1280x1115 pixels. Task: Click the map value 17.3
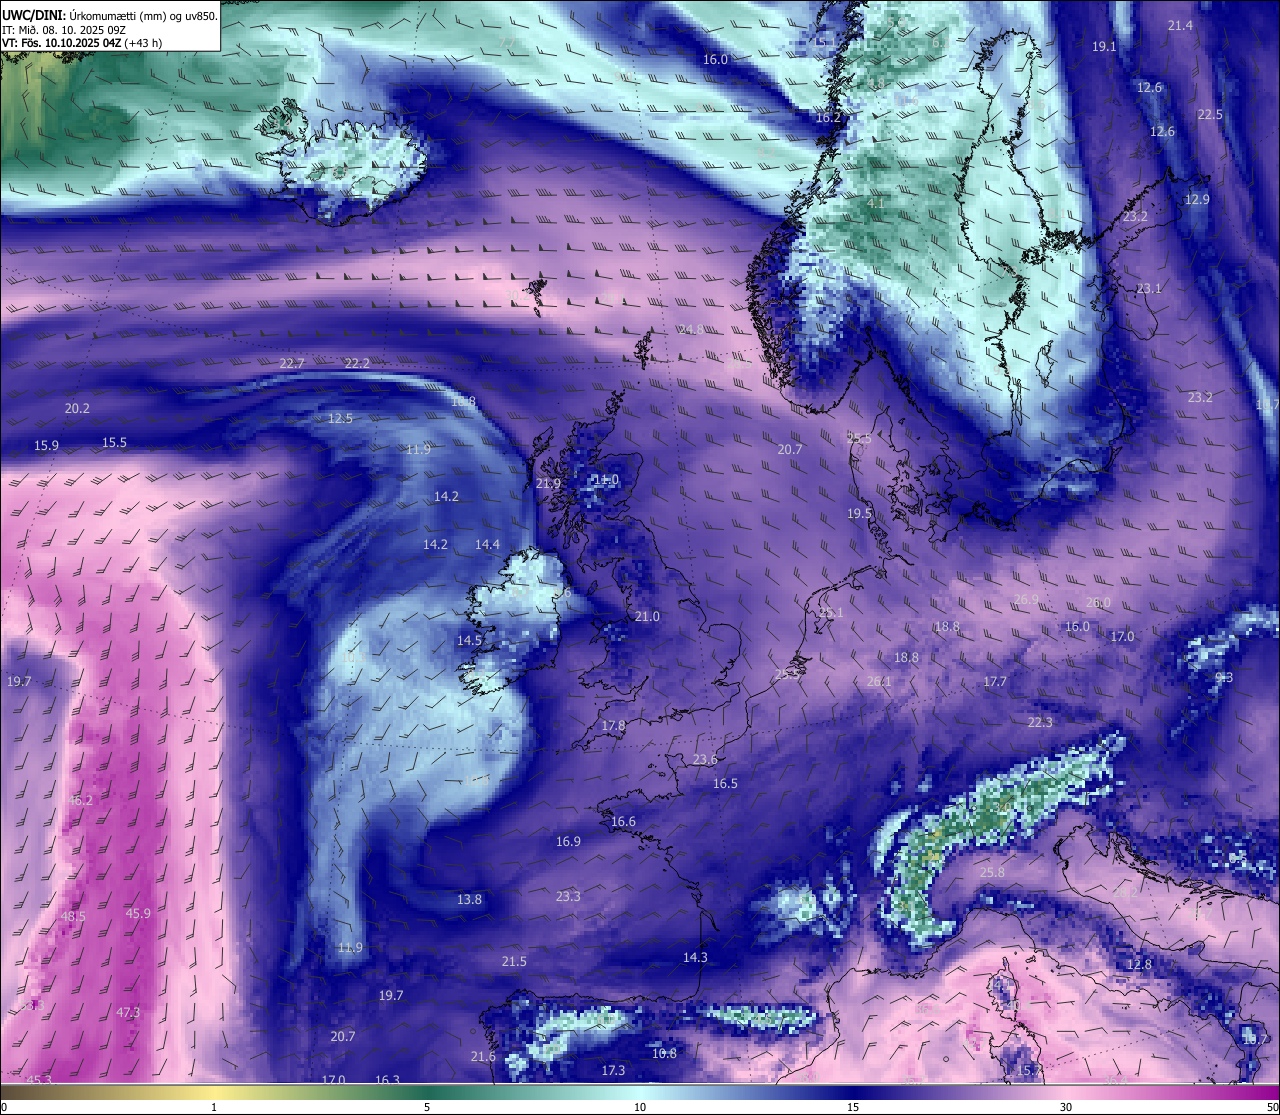pos(613,1070)
